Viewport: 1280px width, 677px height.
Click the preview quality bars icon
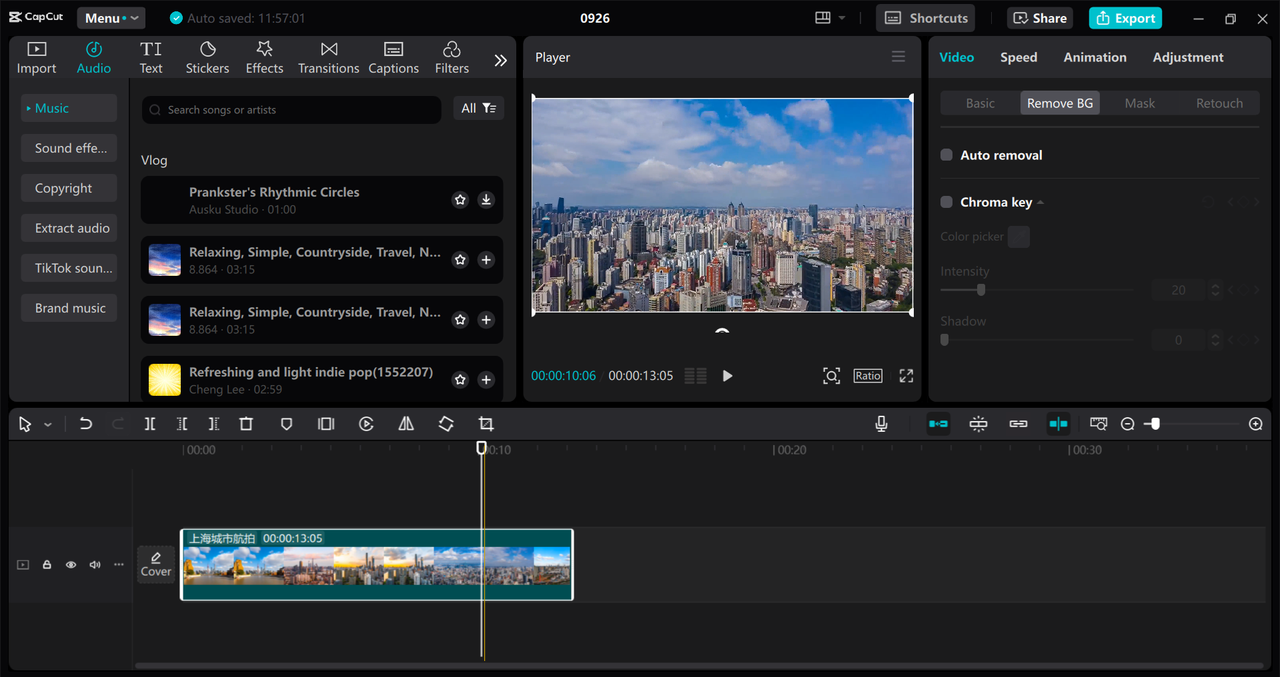coord(695,376)
